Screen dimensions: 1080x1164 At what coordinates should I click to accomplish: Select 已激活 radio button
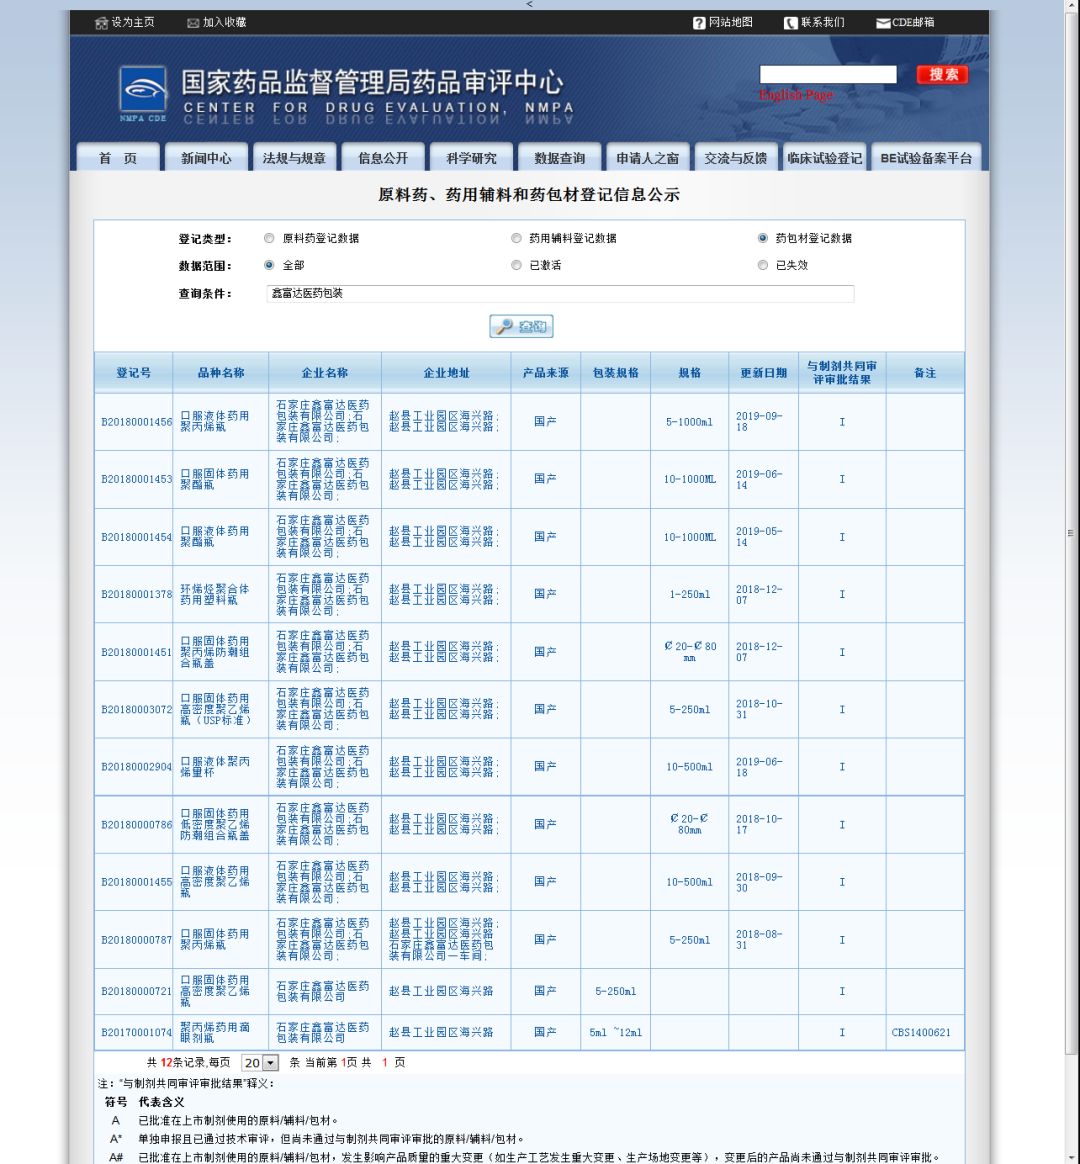pyautogui.click(x=516, y=265)
